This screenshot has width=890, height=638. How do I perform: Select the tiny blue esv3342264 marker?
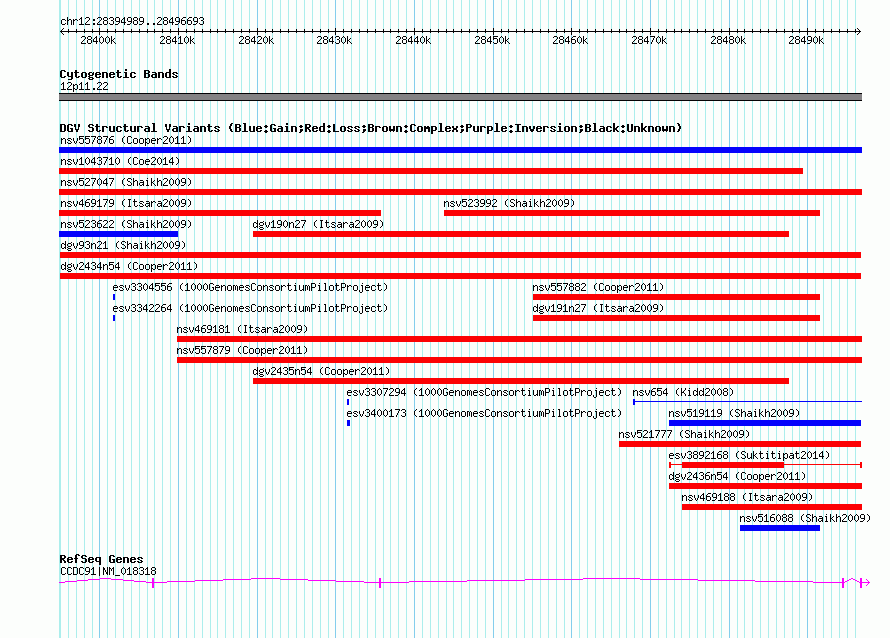point(114,318)
